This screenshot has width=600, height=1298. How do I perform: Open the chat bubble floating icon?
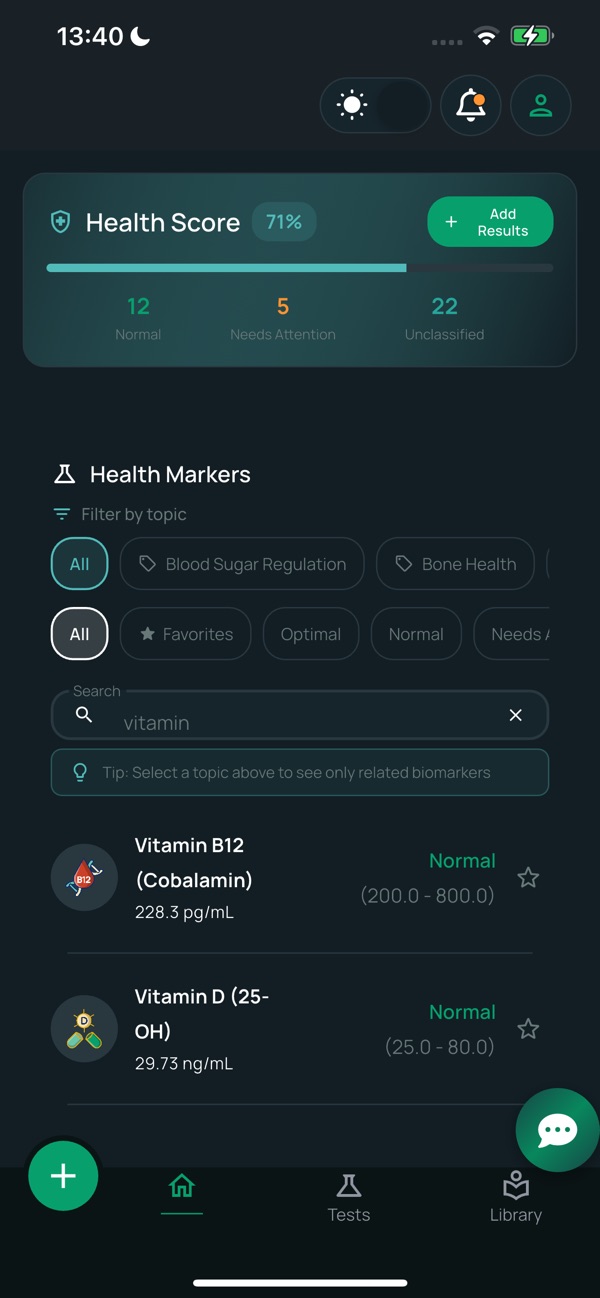pyautogui.click(x=557, y=1130)
